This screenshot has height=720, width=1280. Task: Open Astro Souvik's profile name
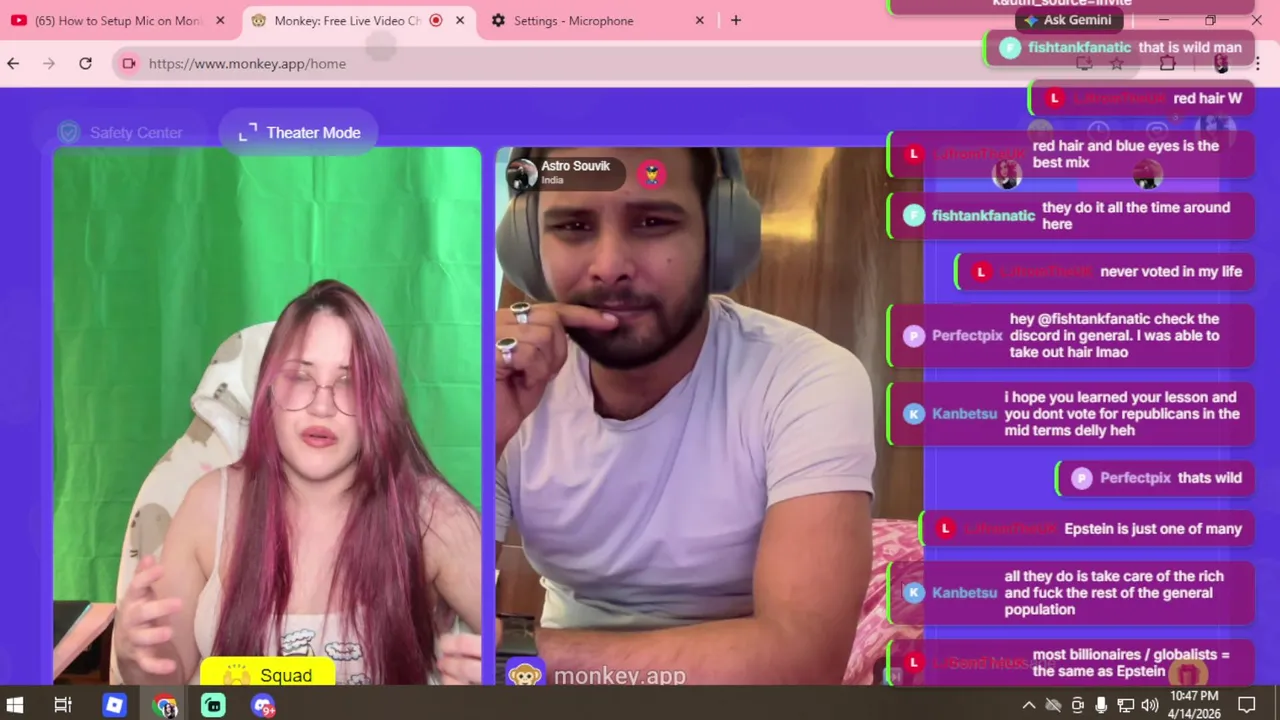pyautogui.click(x=575, y=166)
